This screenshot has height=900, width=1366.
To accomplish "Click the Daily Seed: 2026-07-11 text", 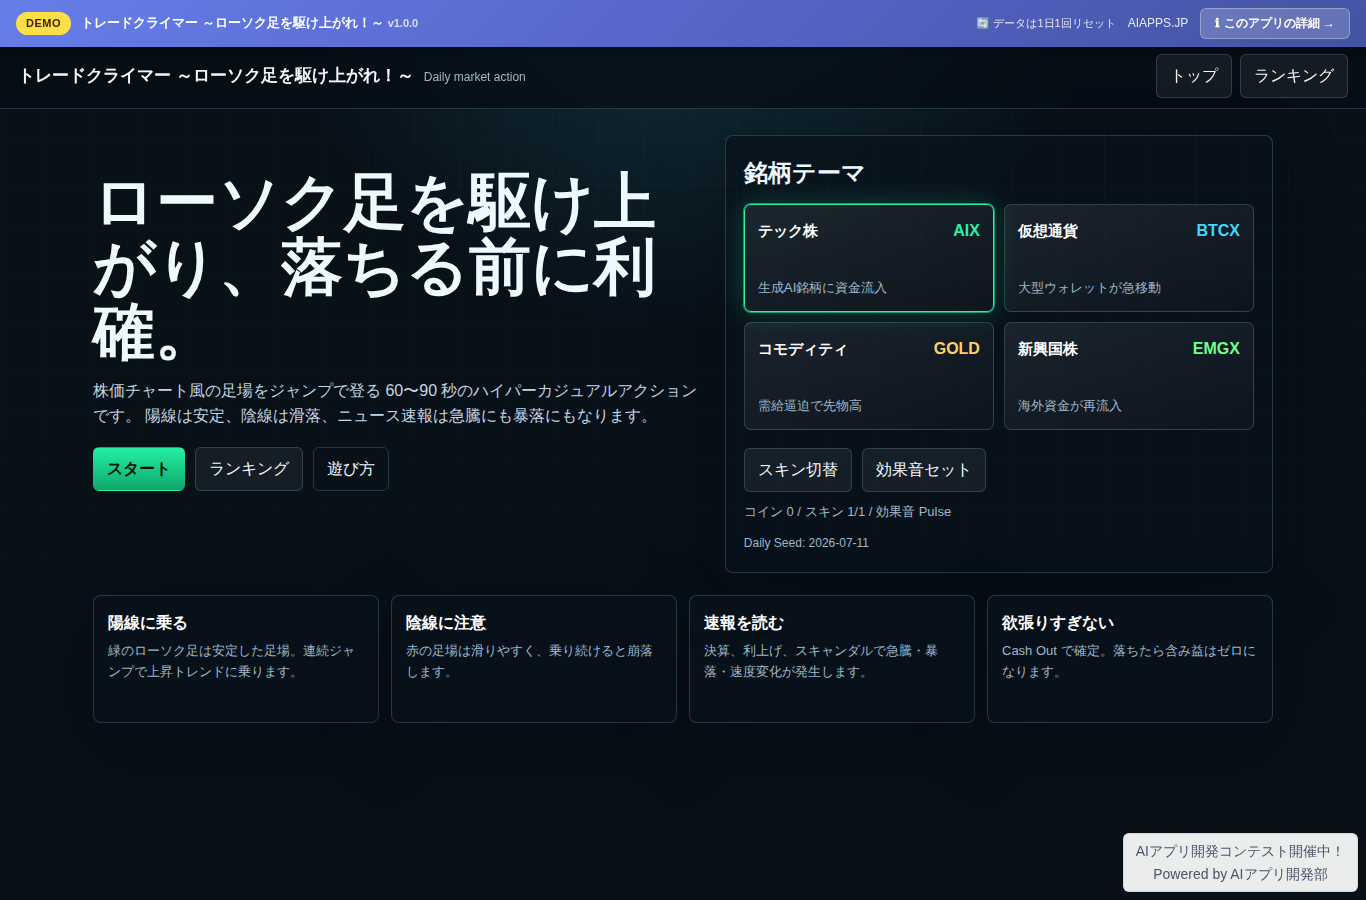I will tap(806, 543).
